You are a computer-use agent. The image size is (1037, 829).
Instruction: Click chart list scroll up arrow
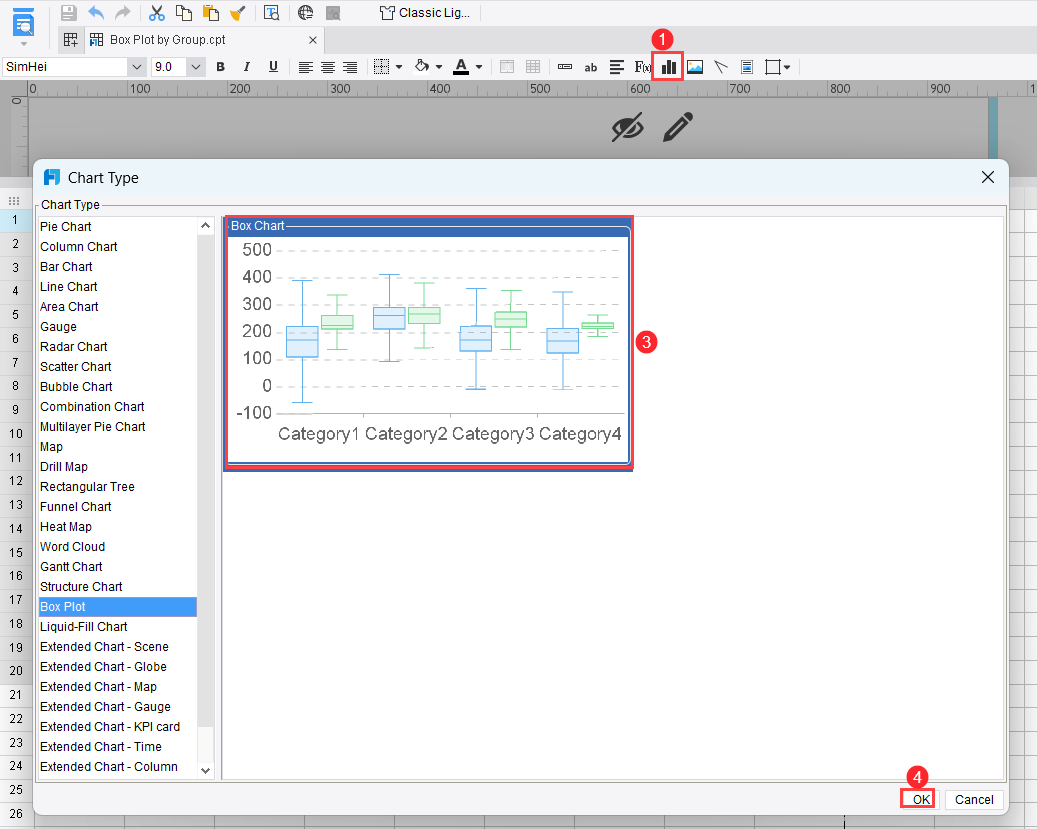coord(206,226)
